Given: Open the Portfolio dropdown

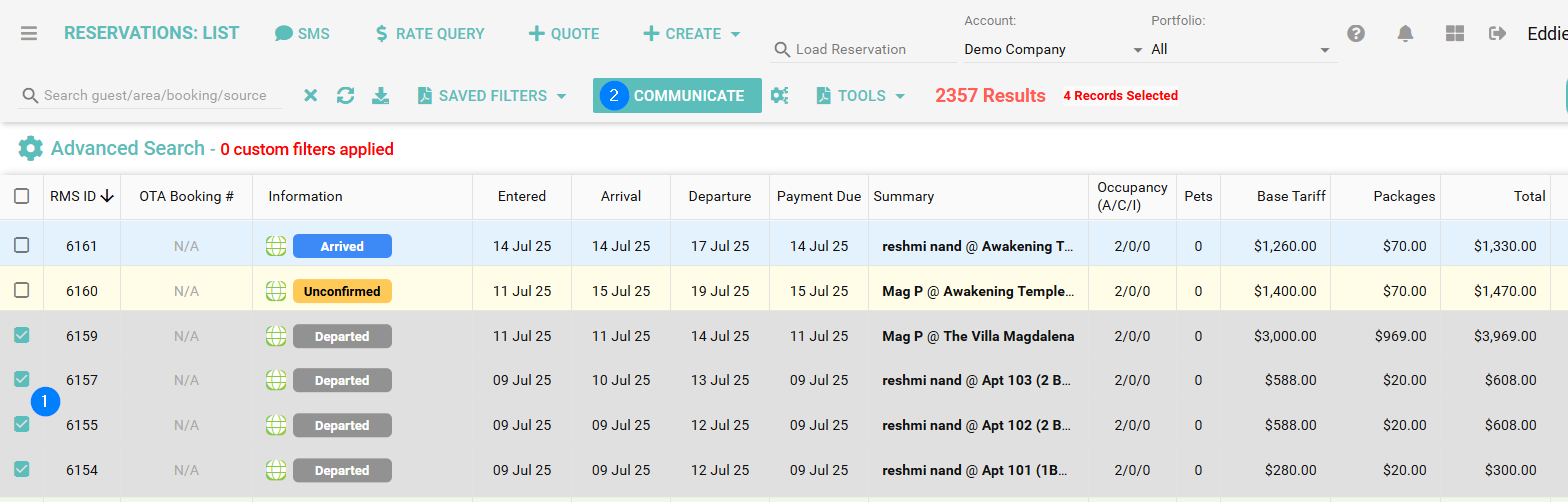Looking at the screenshot, I should (x=1240, y=49).
